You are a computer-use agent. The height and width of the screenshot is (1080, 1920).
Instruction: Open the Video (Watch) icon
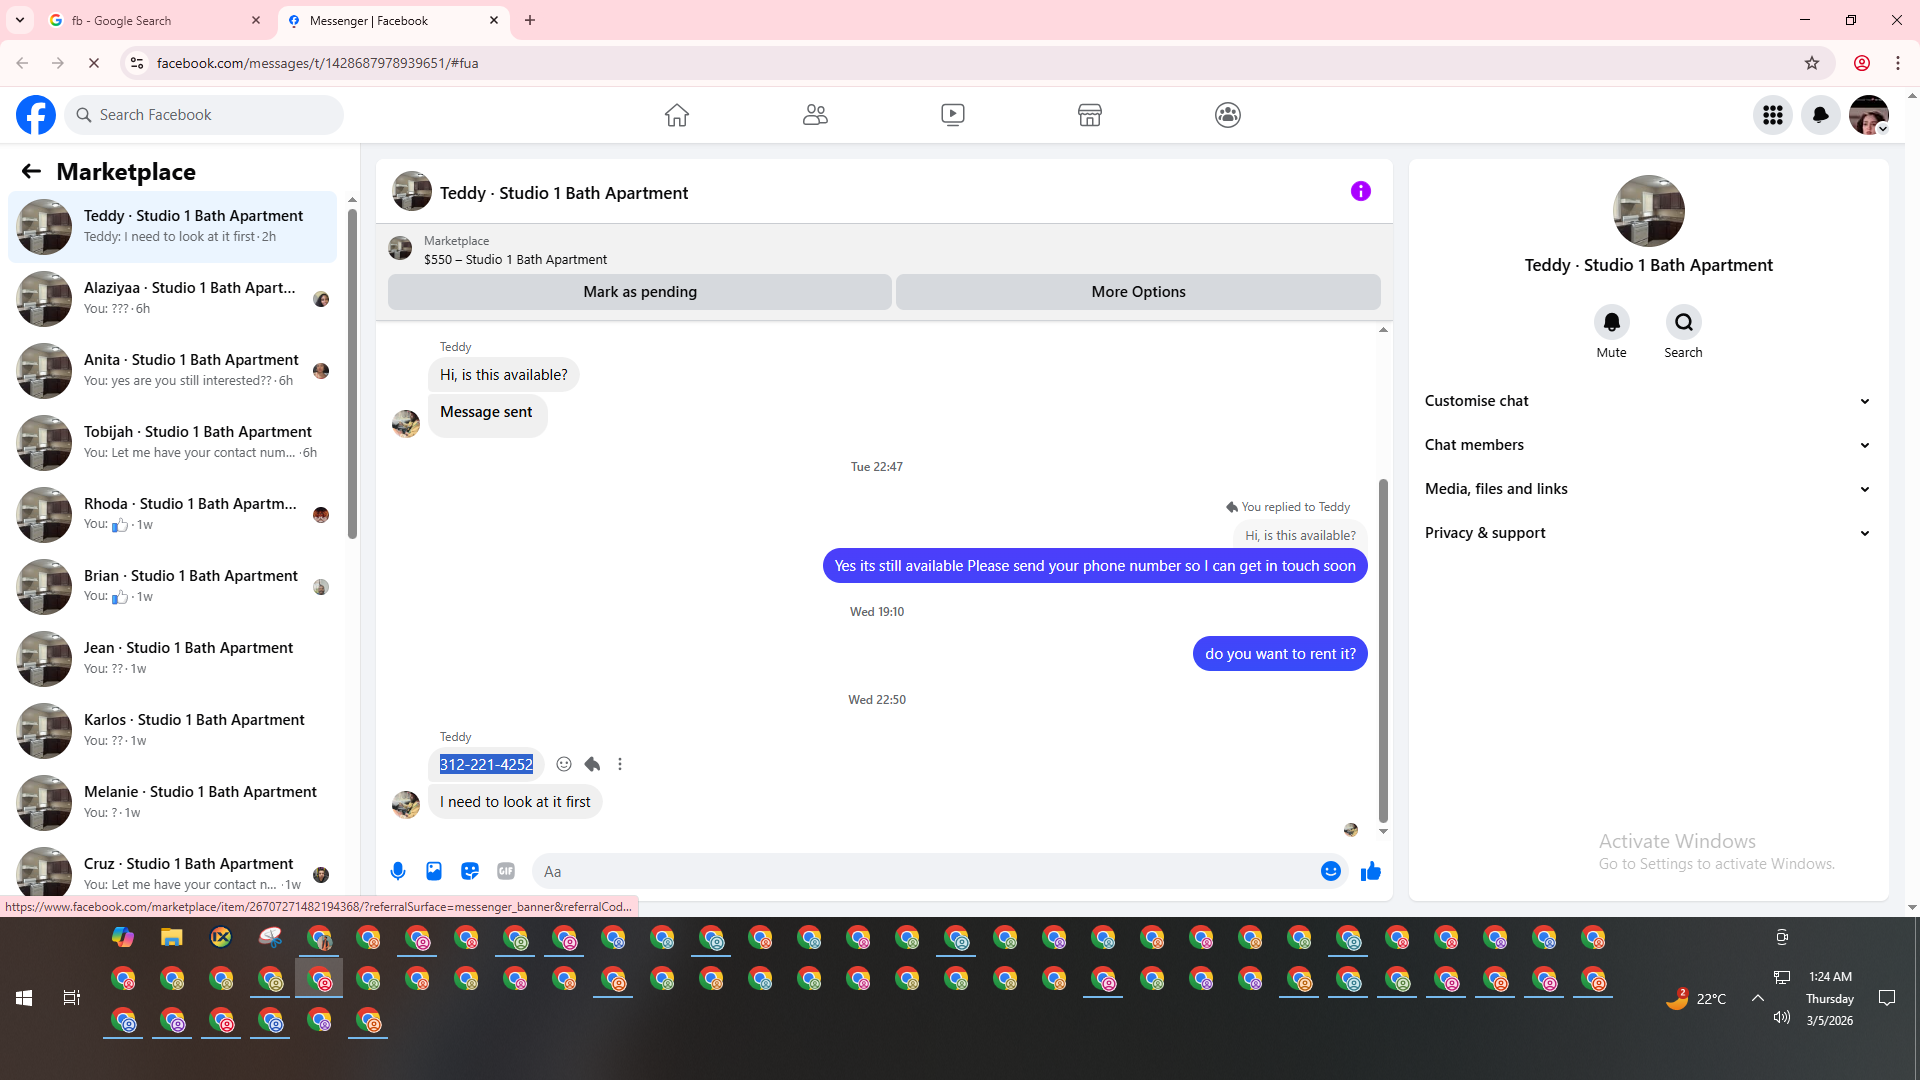[953, 115]
